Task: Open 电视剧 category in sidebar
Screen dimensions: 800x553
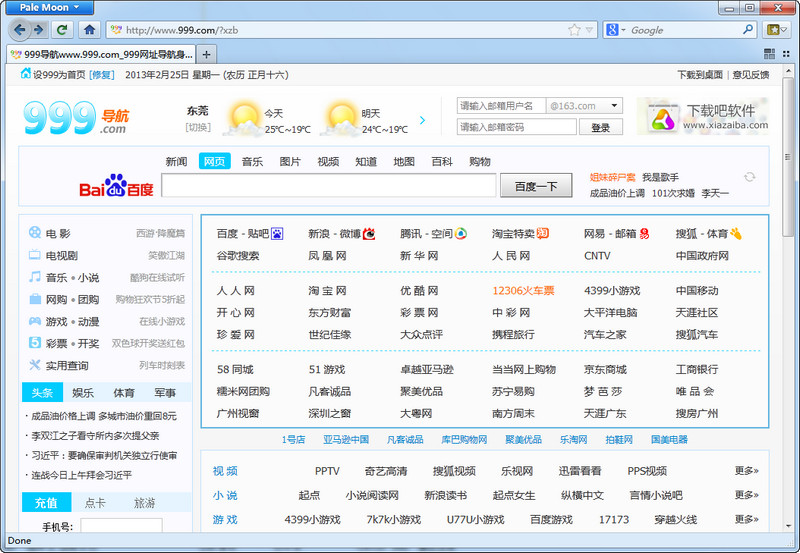Action: 62,256
